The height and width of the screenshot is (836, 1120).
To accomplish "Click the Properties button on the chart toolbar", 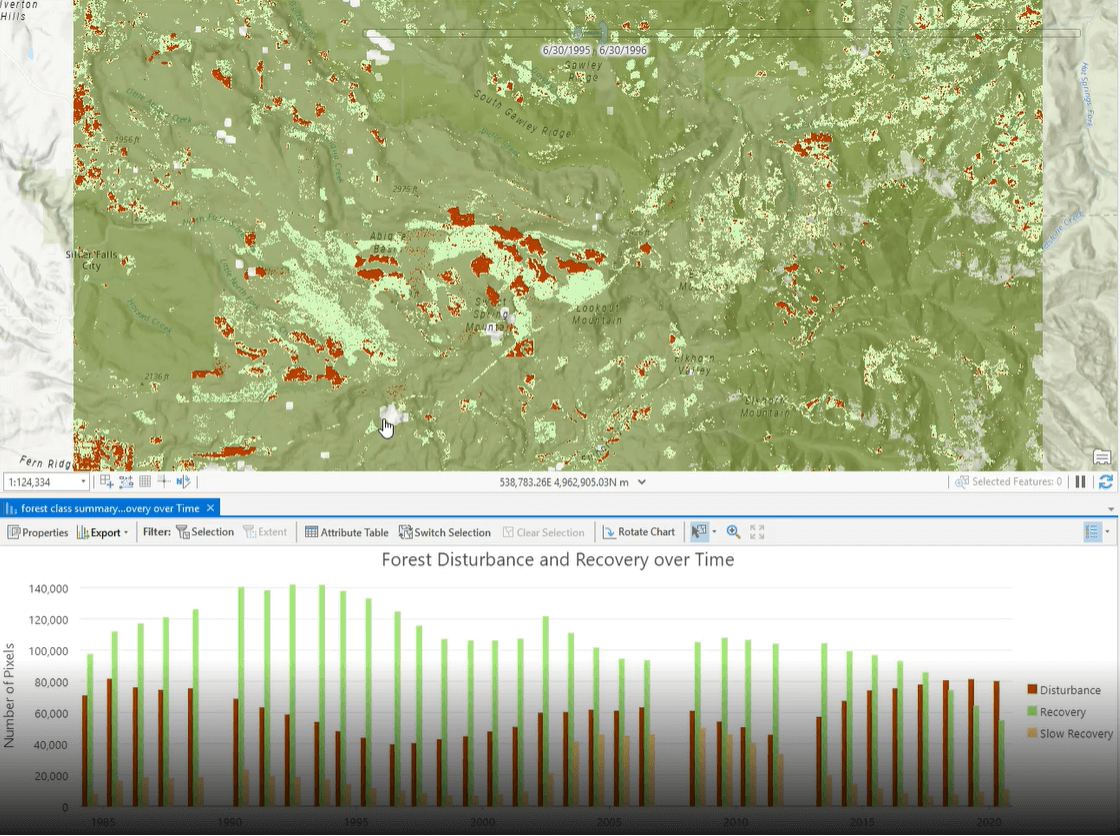I will pos(38,532).
